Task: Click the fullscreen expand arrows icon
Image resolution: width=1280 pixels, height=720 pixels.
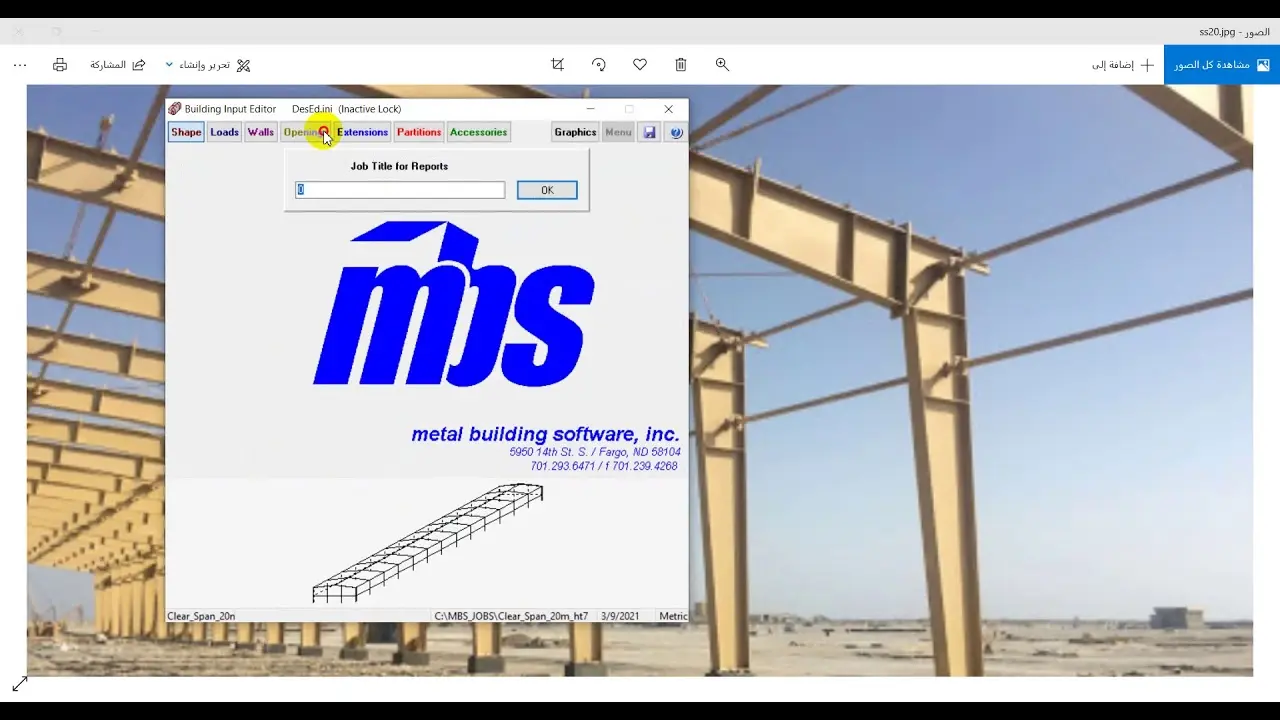Action: point(20,684)
